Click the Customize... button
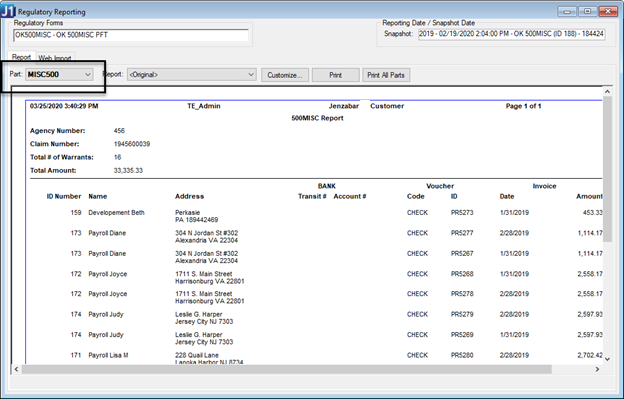The width and height of the screenshot is (624, 399). click(x=285, y=75)
